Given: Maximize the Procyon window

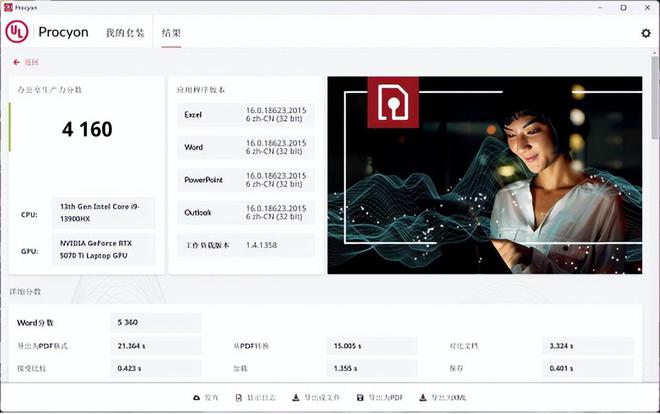Looking at the screenshot, I should (623, 8).
